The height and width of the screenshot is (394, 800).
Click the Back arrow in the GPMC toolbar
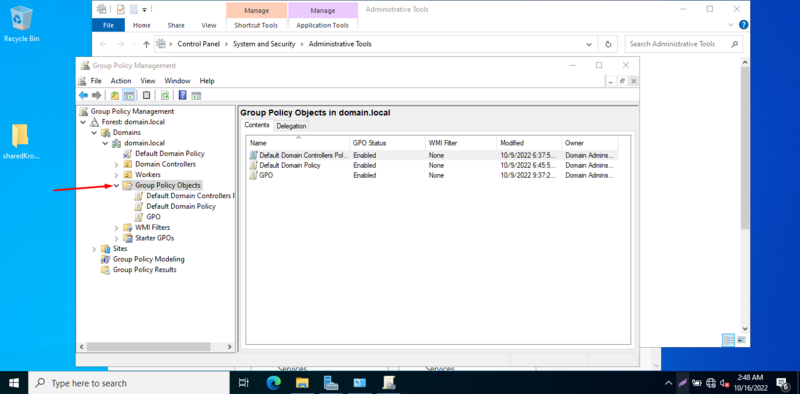click(x=83, y=95)
